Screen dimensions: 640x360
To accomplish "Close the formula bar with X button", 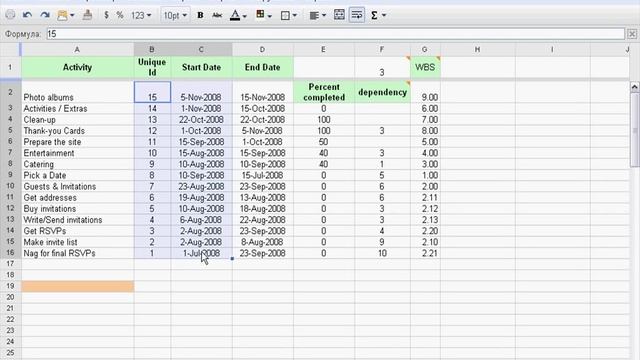I will click(x=632, y=34).
